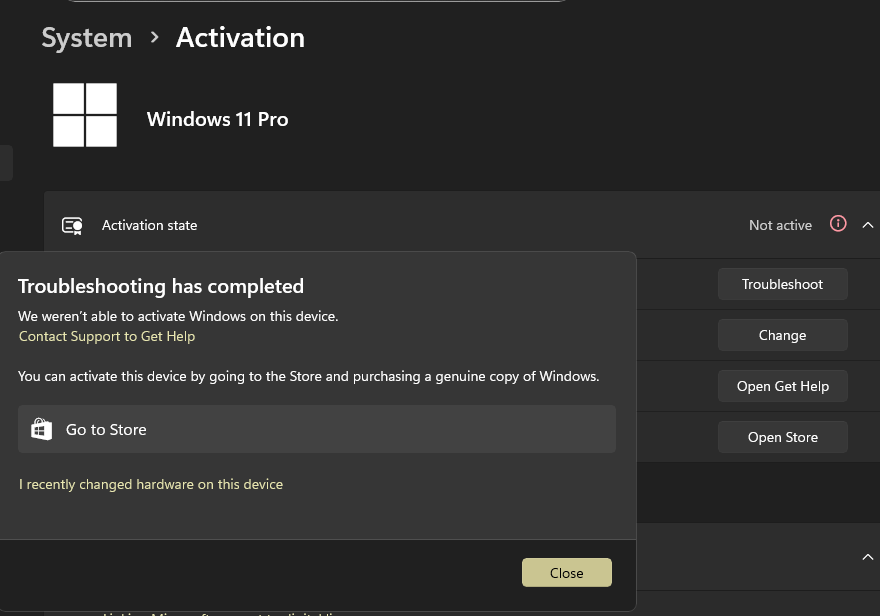Click the Windows logo icon
The height and width of the screenshot is (616, 880).
pyautogui.click(x=85, y=115)
